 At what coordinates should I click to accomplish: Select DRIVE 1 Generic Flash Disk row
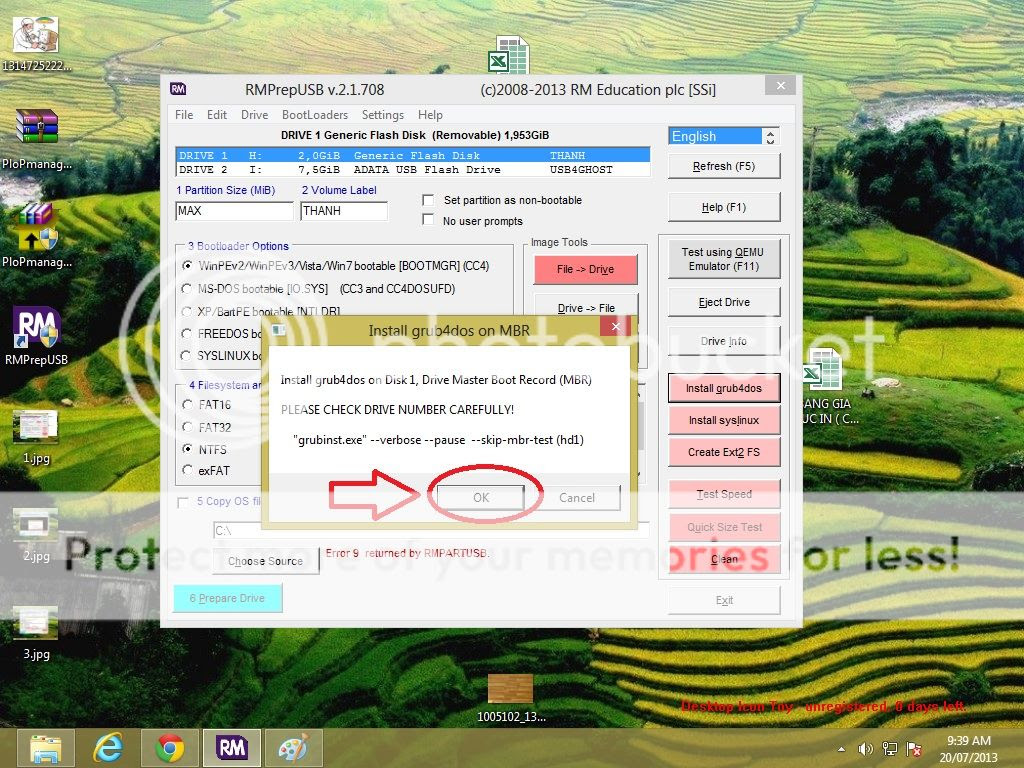point(413,155)
